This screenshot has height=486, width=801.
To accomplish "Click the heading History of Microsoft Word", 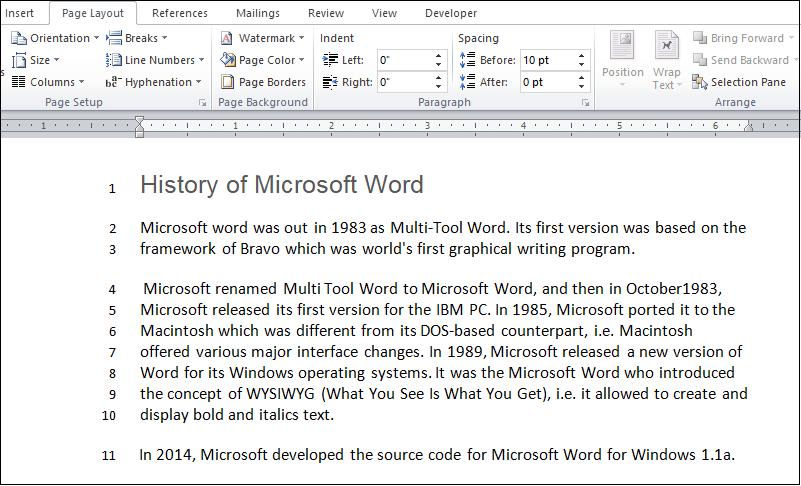I will coord(282,184).
